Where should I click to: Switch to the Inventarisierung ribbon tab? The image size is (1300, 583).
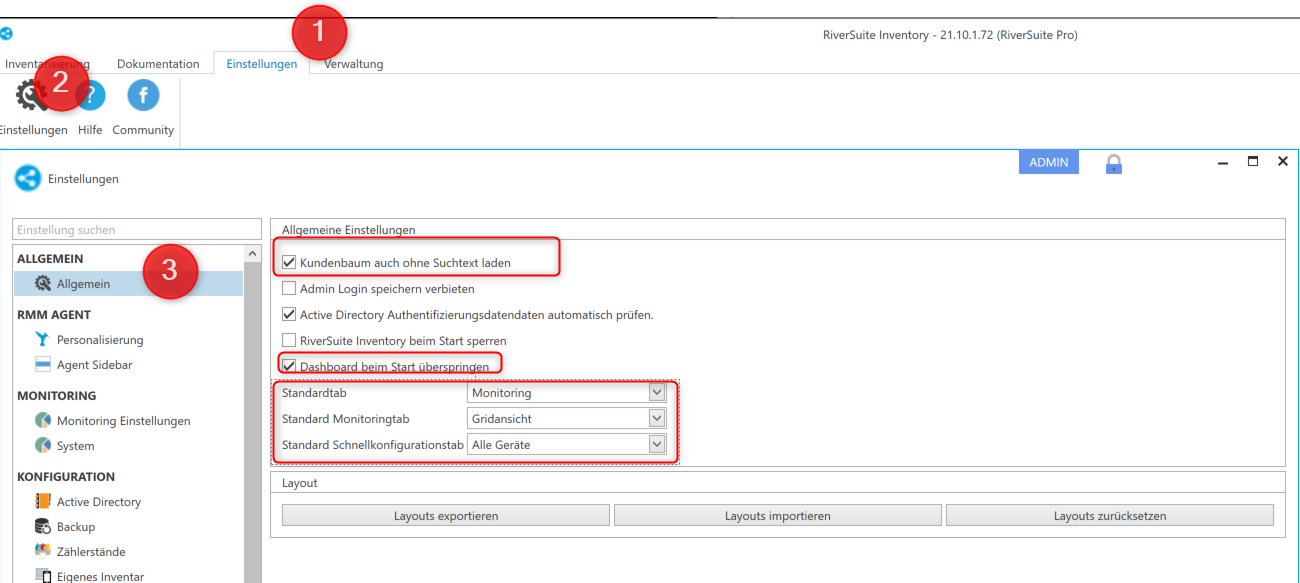point(46,64)
